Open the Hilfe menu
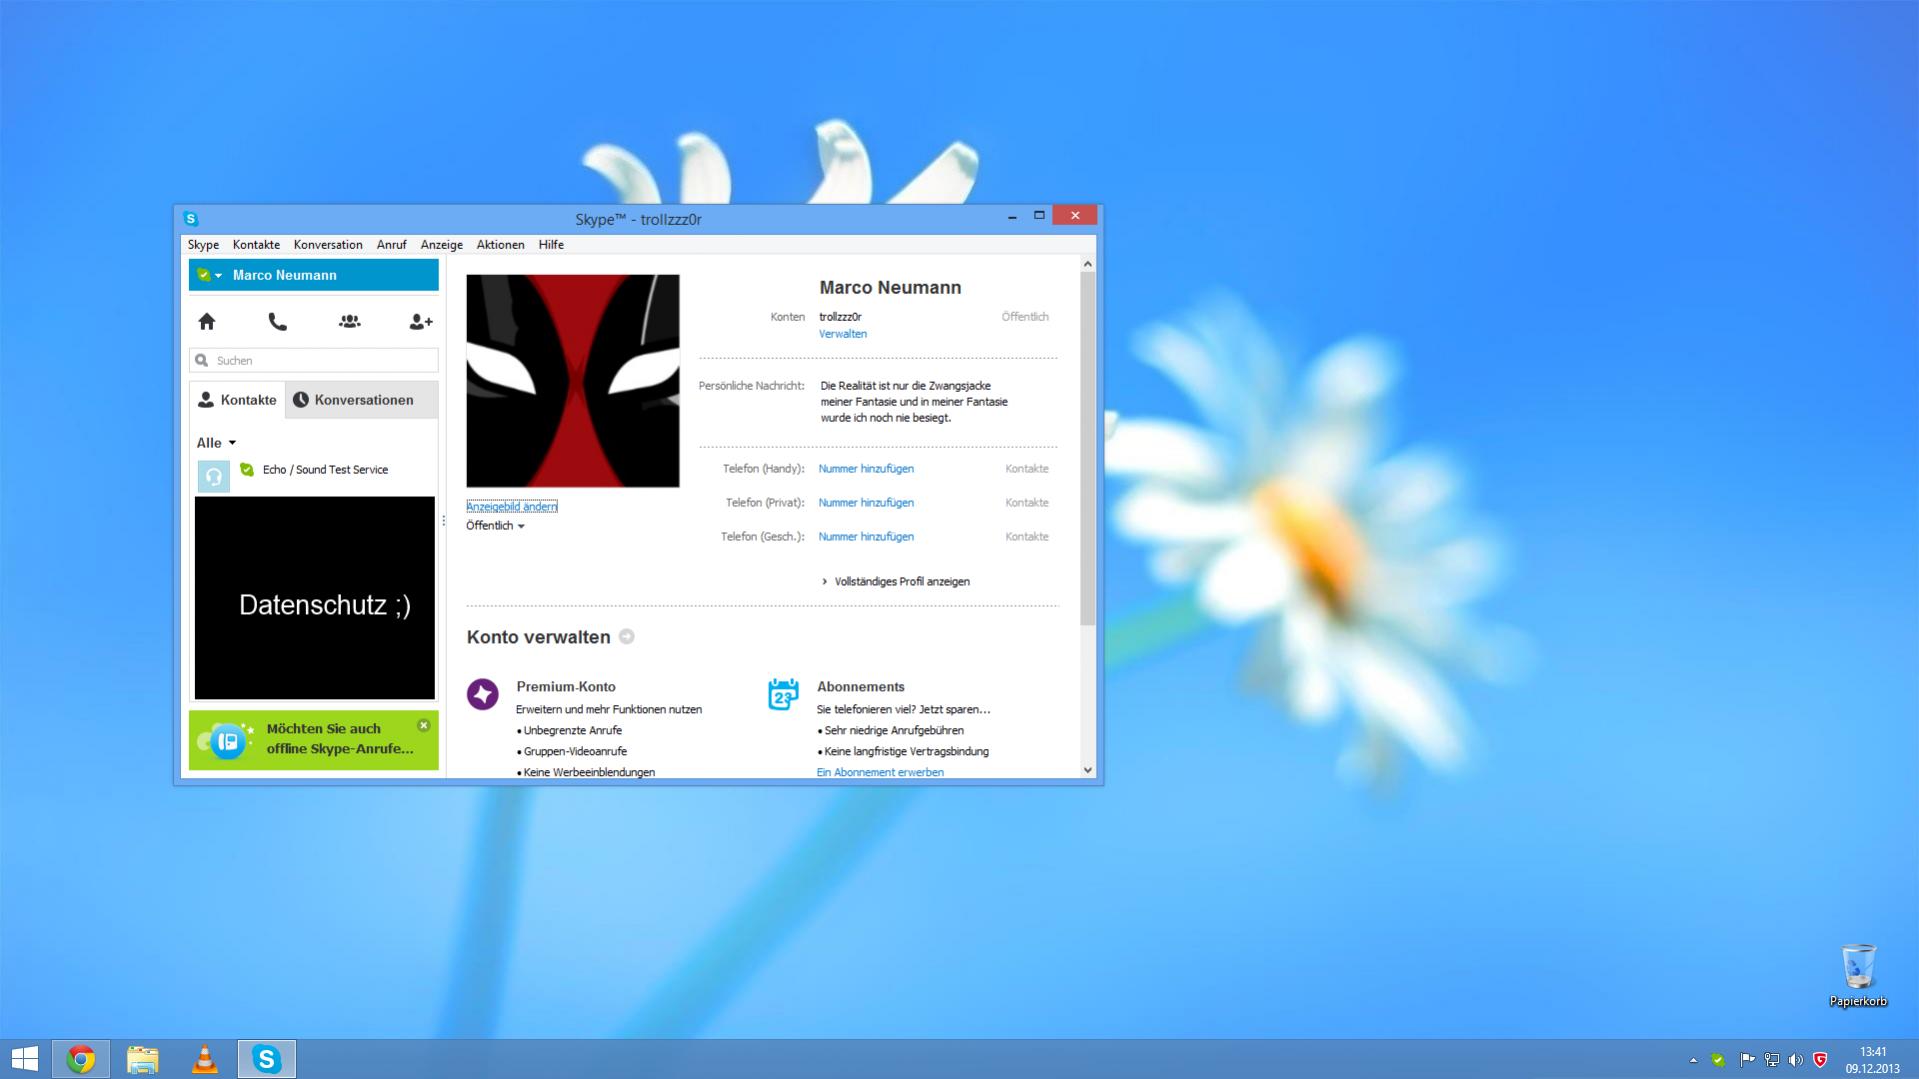The height and width of the screenshot is (1079, 1919). click(551, 244)
